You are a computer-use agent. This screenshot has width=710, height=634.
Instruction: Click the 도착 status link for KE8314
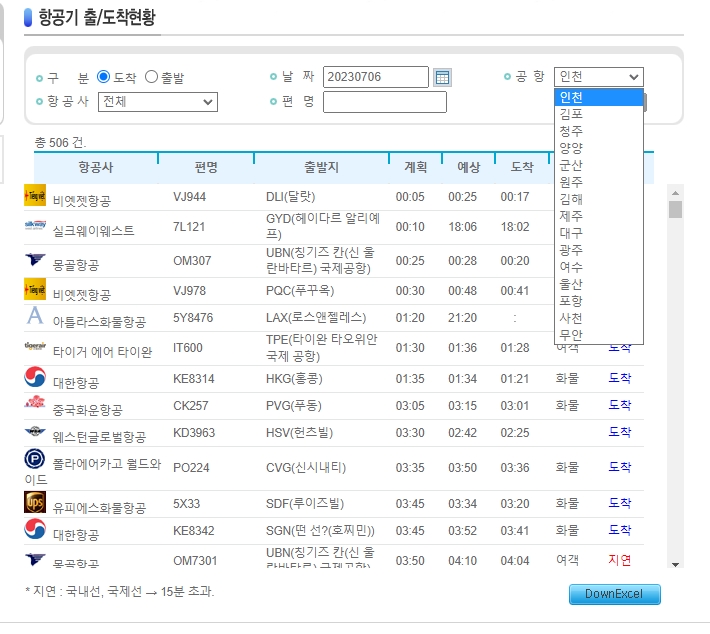click(x=619, y=378)
